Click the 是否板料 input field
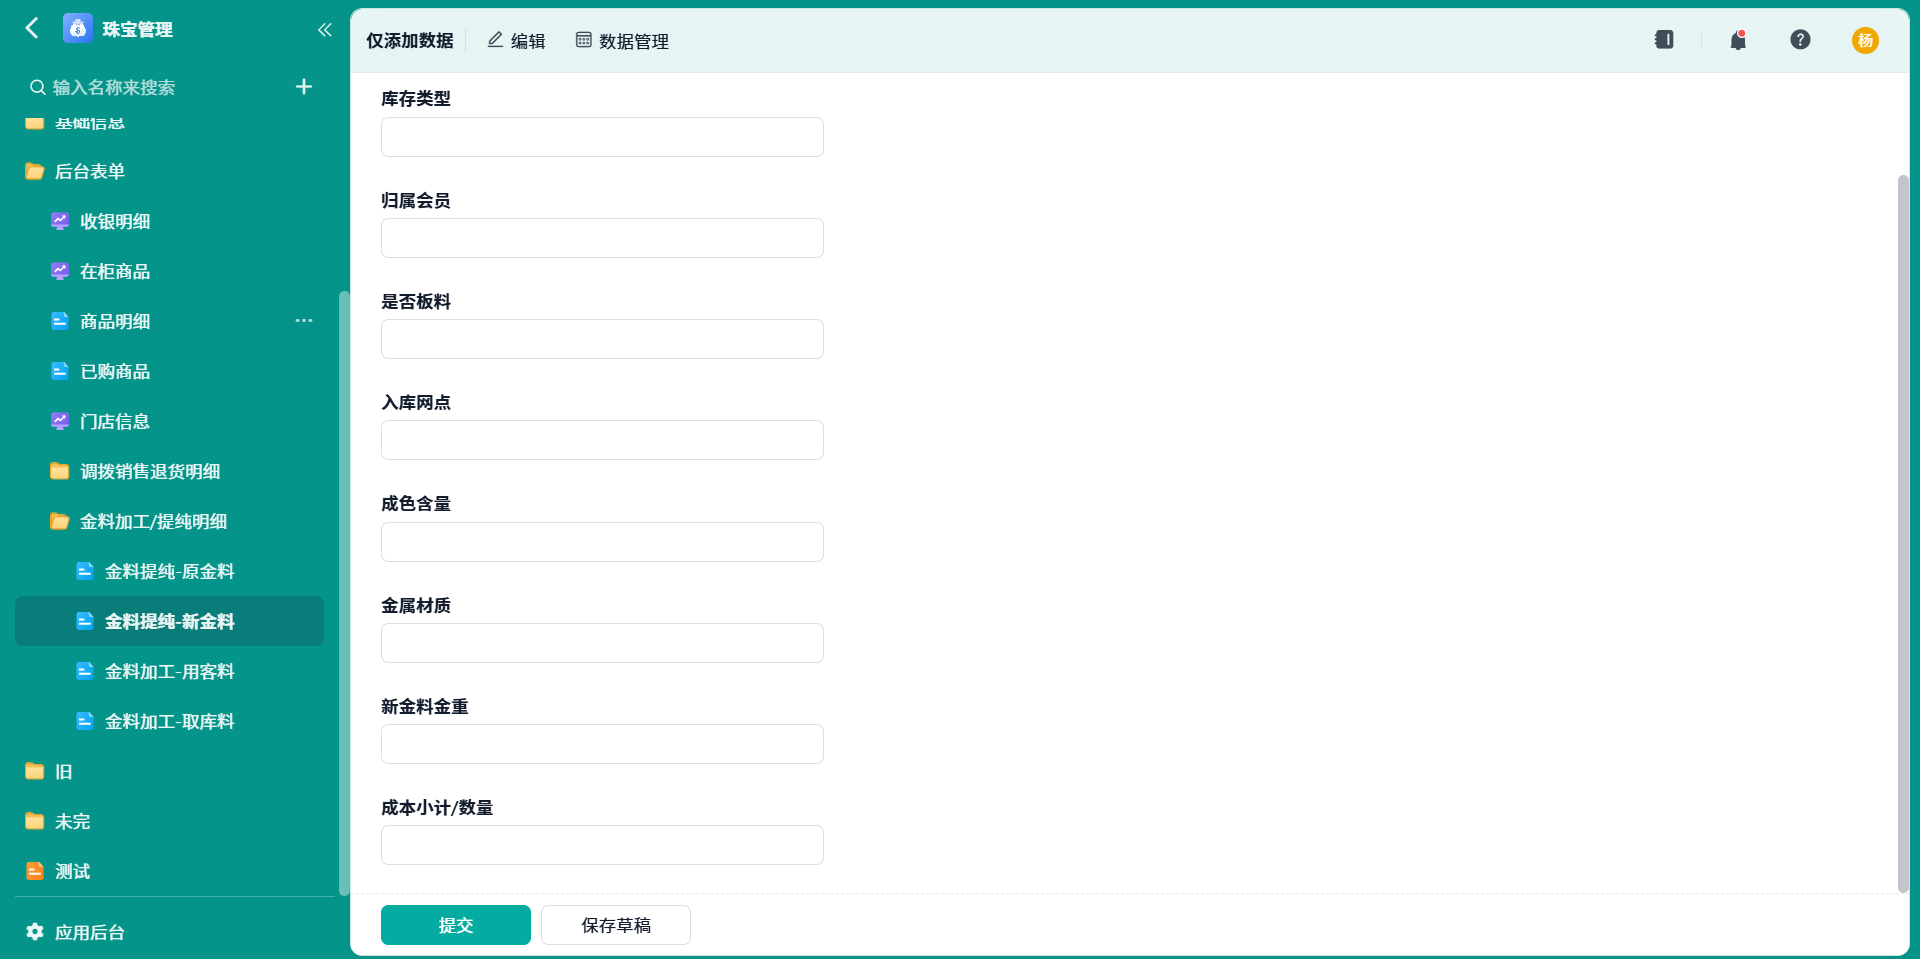Viewport: 1920px width, 959px height. click(x=602, y=339)
